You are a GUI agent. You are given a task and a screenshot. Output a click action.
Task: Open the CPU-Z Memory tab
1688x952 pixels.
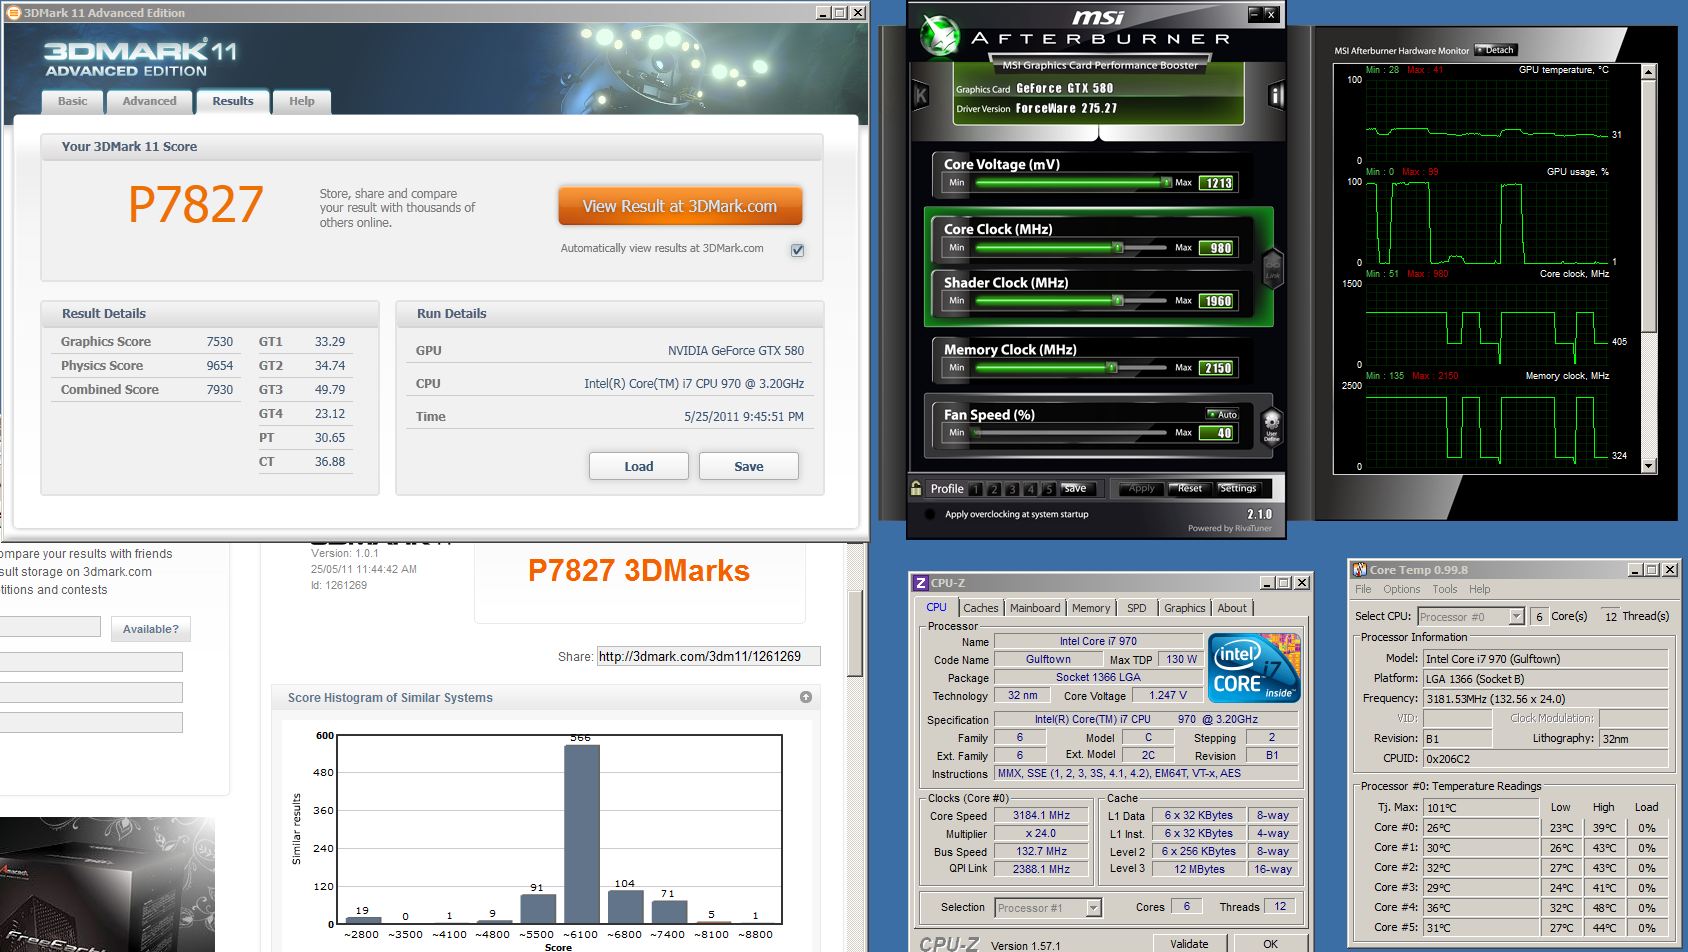[x=1091, y=608]
